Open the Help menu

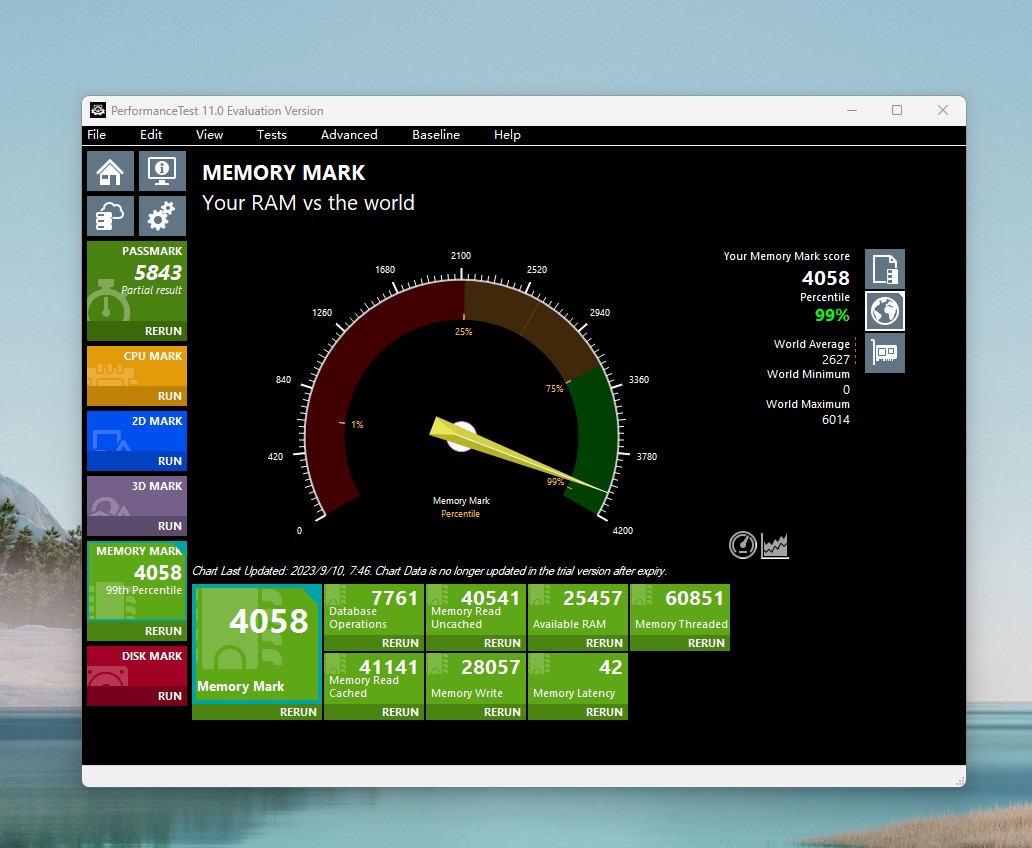tap(507, 134)
